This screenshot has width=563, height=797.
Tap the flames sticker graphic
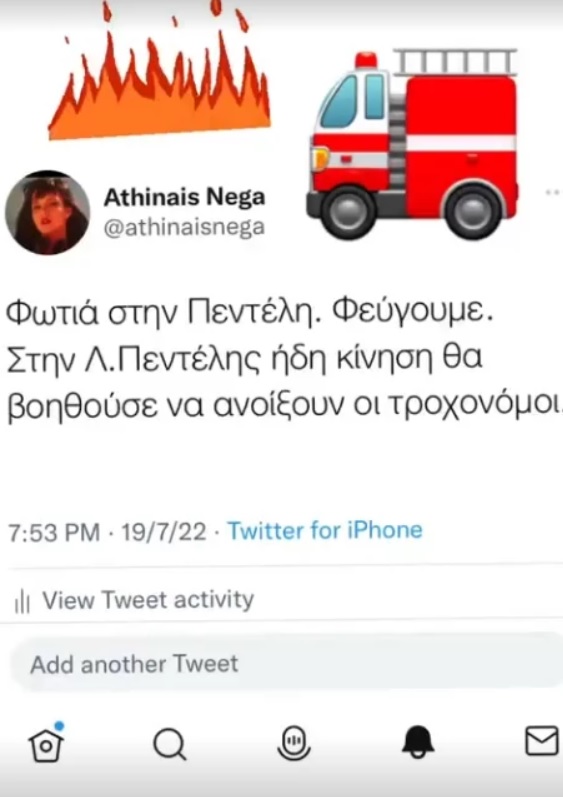[x=160, y=70]
